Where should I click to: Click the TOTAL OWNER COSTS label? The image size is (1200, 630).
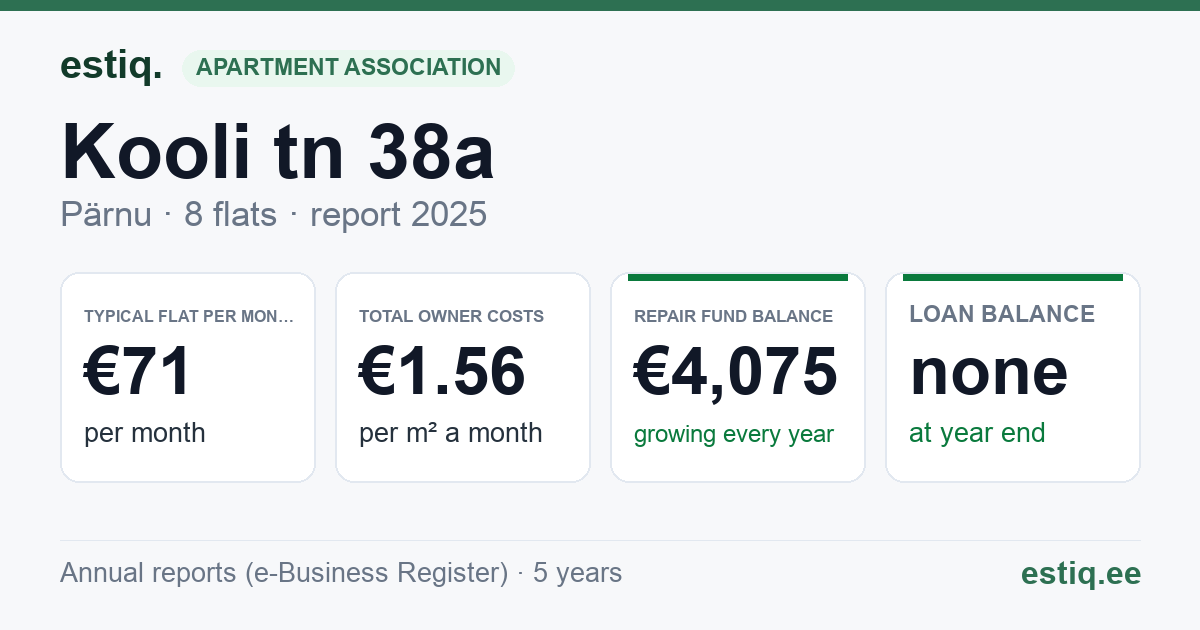click(x=451, y=317)
